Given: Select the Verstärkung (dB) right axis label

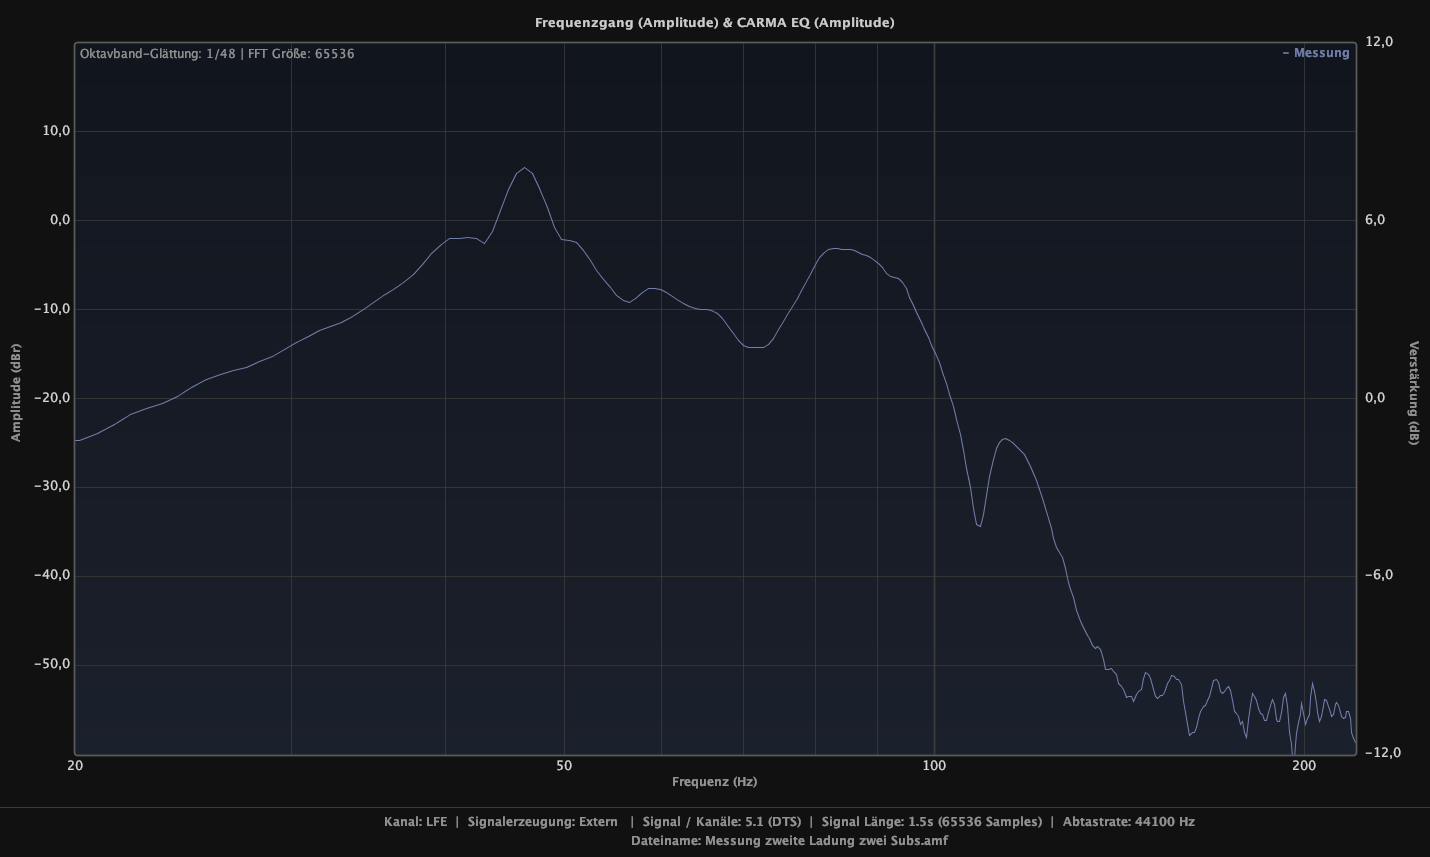Looking at the screenshot, I should tap(1413, 393).
